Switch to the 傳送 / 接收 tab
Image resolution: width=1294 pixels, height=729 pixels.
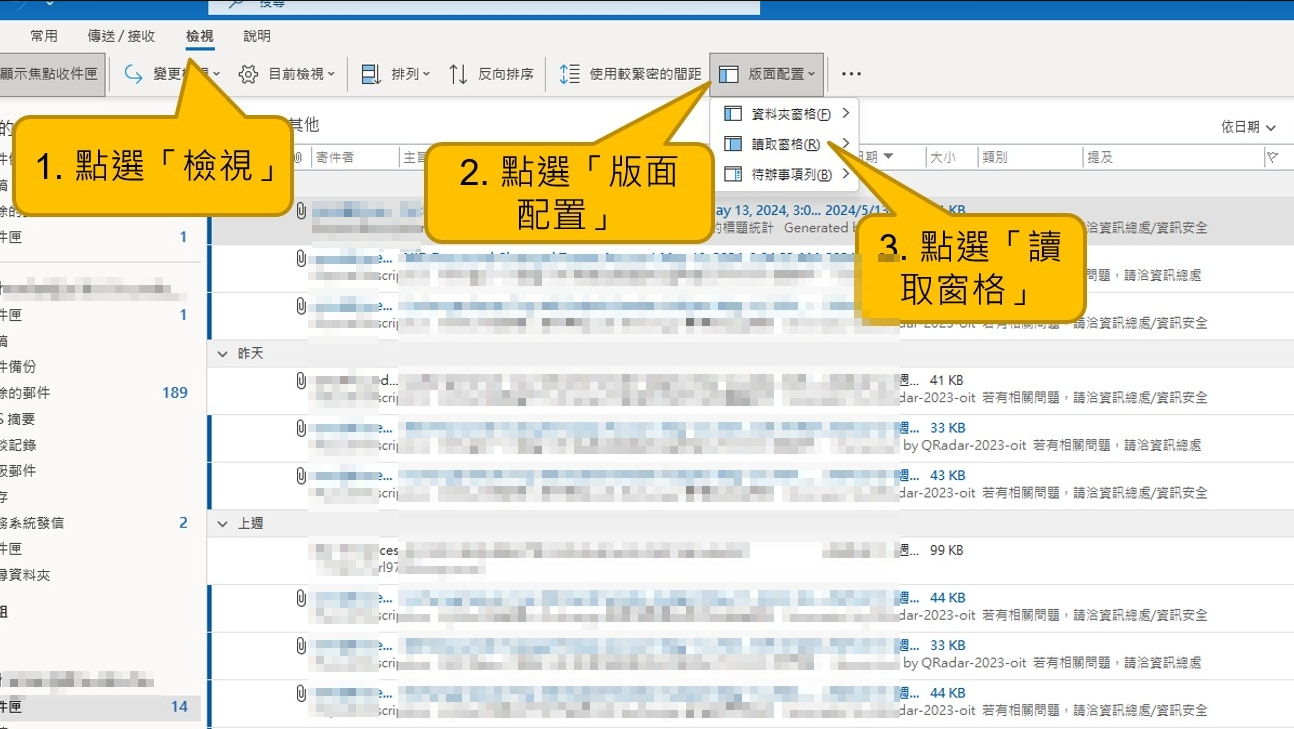(121, 36)
